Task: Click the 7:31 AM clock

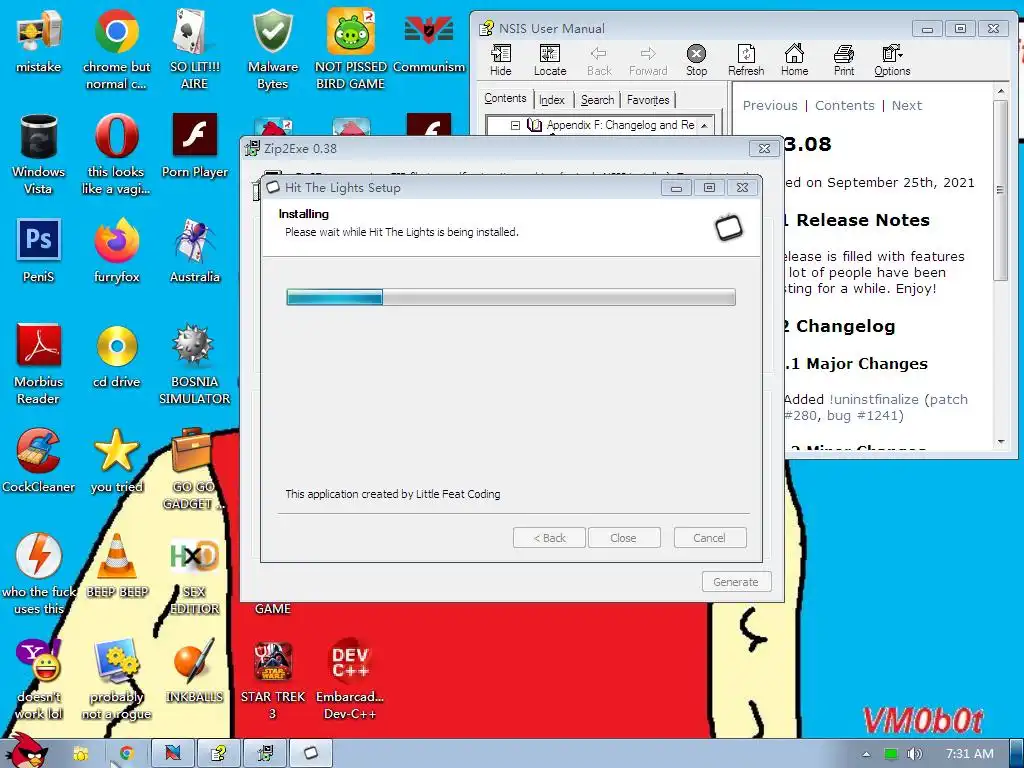Action: (970, 754)
